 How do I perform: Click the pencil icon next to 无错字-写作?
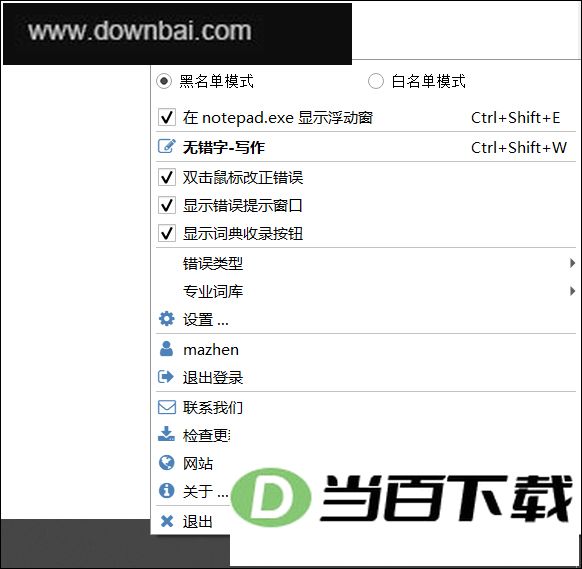click(167, 146)
